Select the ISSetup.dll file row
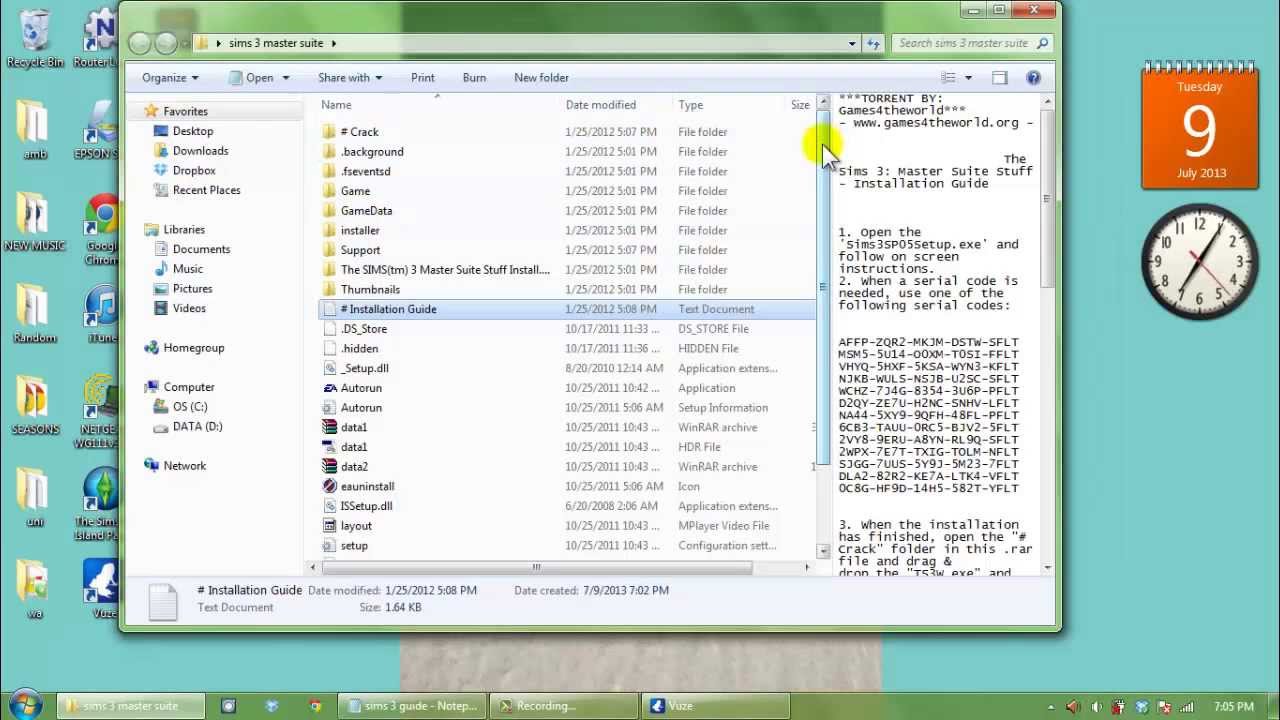 (x=566, y=506)
